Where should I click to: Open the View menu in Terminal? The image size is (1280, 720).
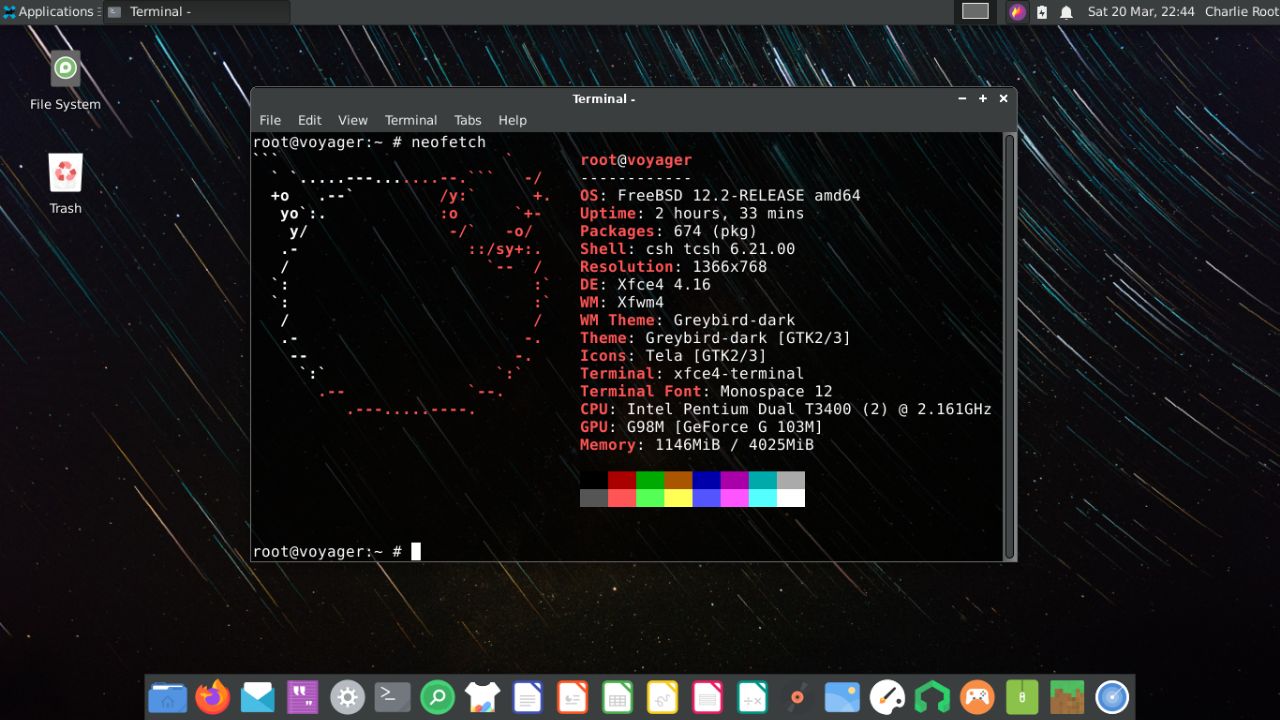point(353,120)
